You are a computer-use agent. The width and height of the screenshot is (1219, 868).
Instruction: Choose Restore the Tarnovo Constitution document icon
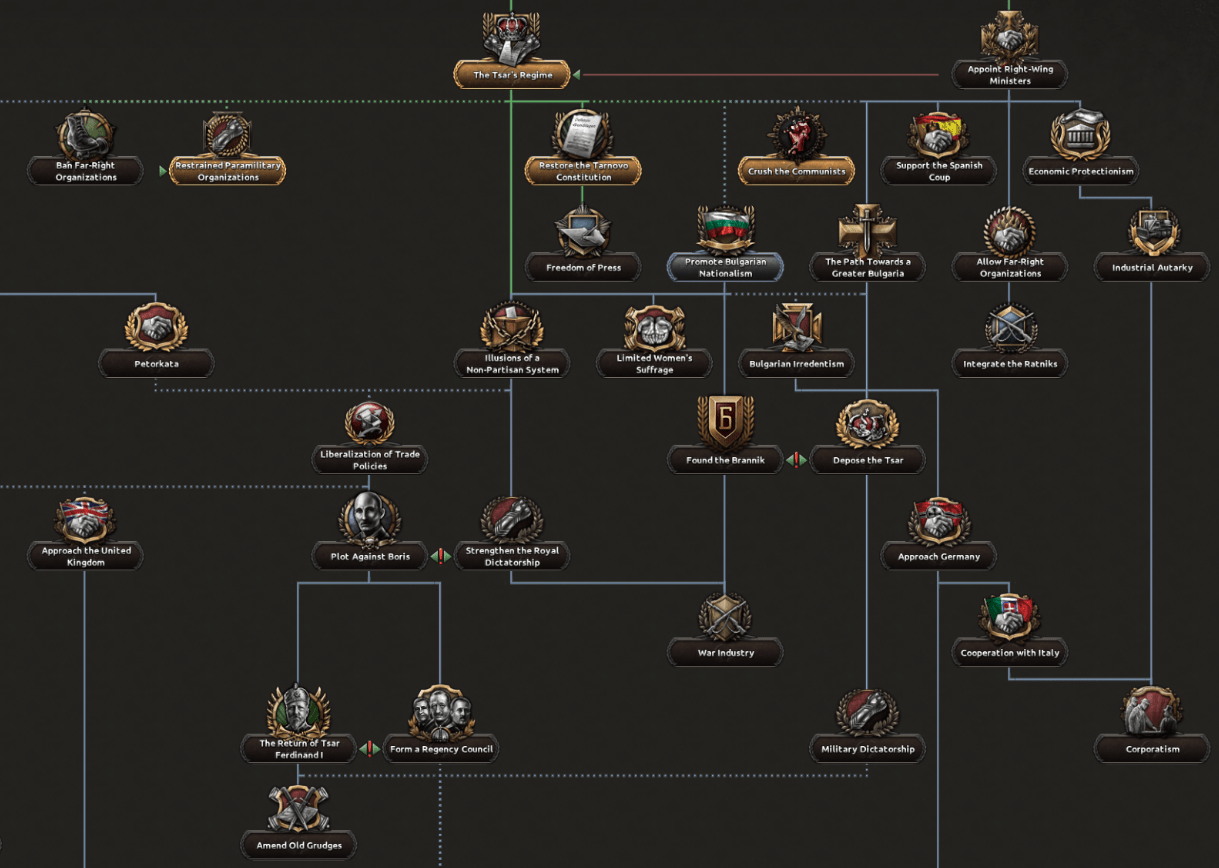coord(583,135)
